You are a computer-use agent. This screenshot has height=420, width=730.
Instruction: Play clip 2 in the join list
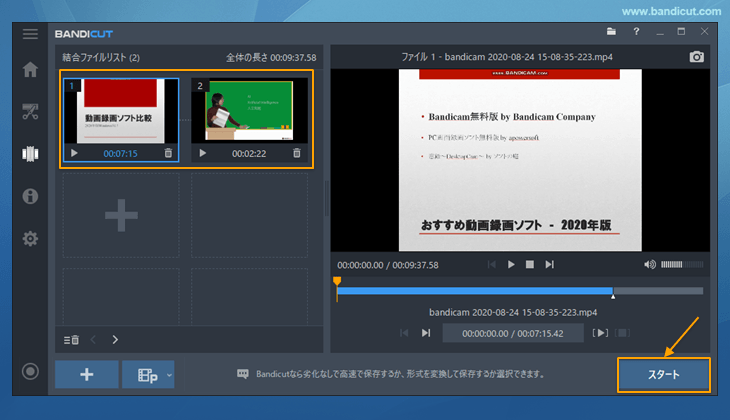click(203, 153)
